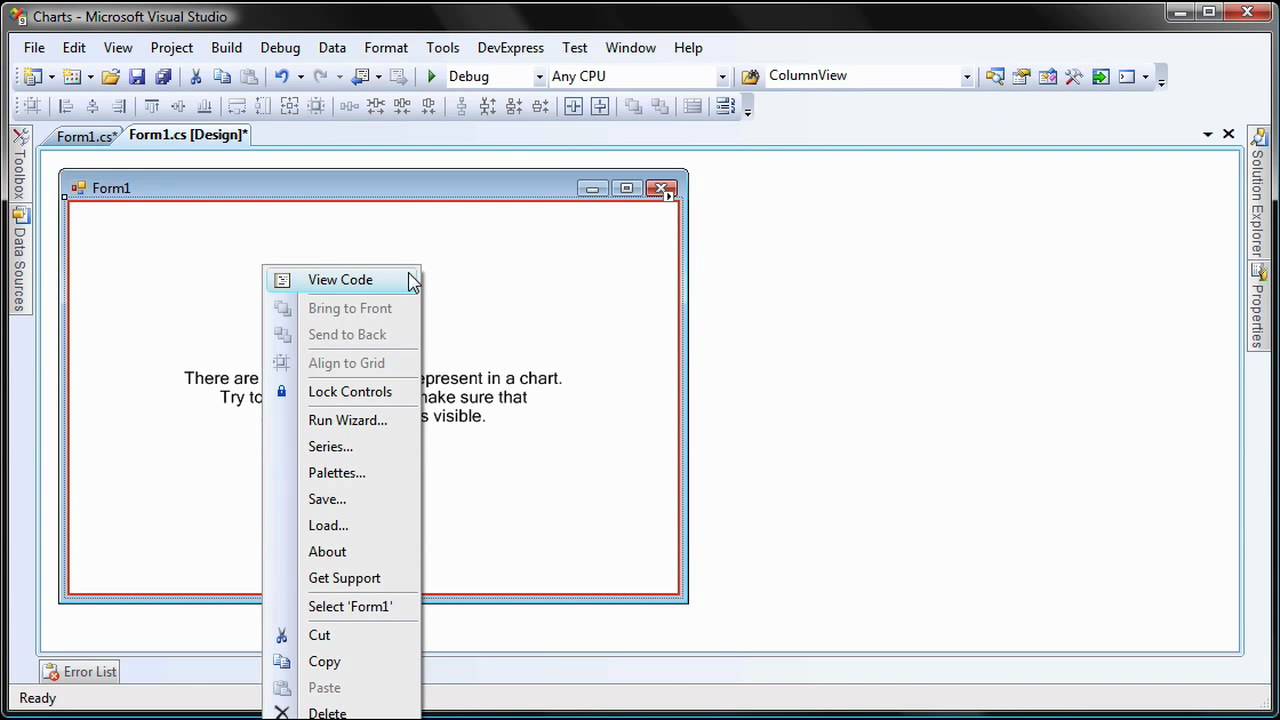Choose Palettes... from the context menu
This screenshot has height=720, width=1280.
pos(342,473)
